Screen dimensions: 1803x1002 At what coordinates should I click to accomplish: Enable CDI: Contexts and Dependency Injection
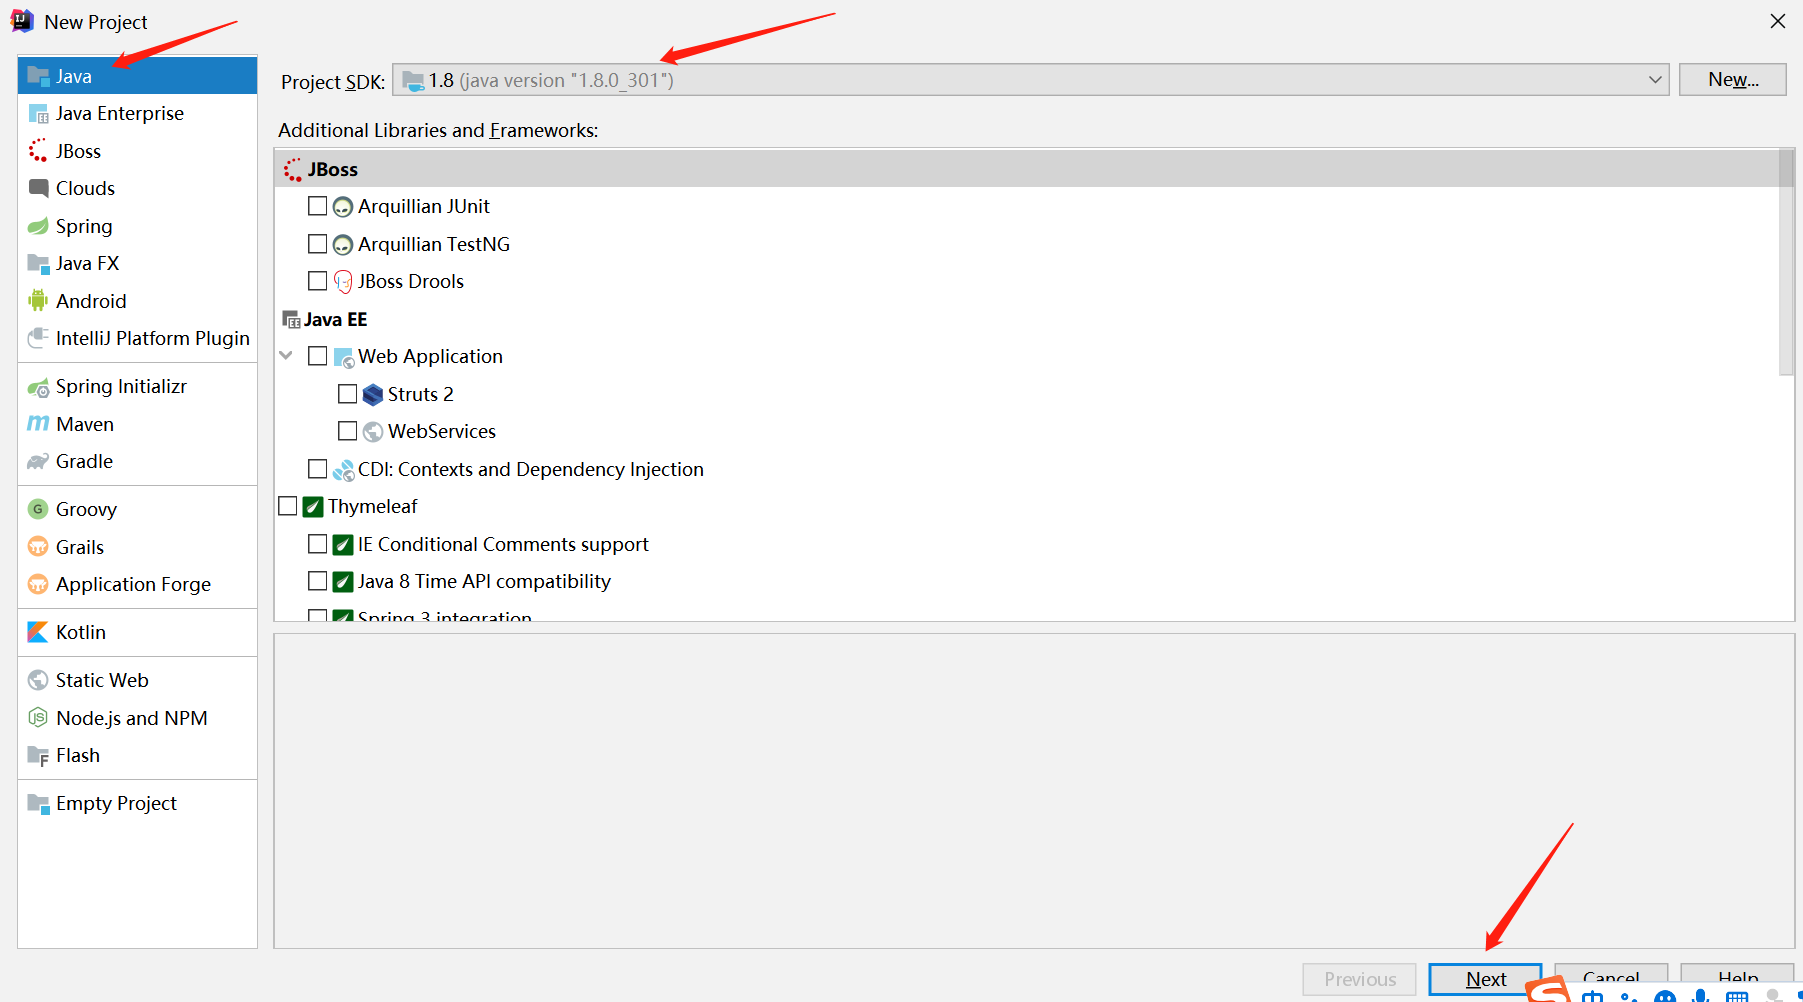coord(318,469)
